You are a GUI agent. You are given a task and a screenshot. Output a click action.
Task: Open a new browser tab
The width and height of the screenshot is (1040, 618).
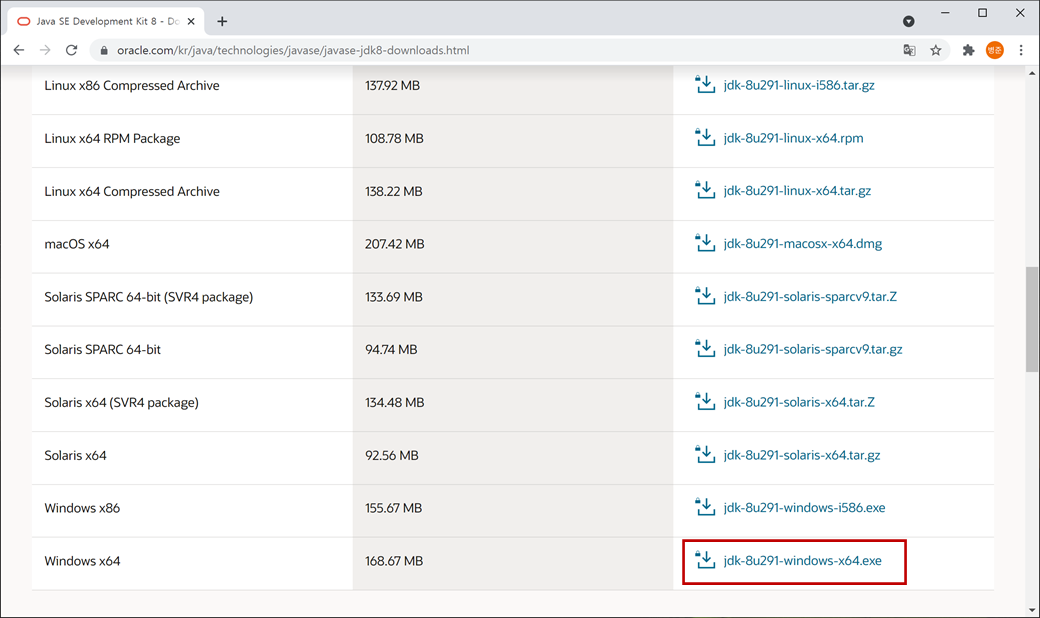222,21
